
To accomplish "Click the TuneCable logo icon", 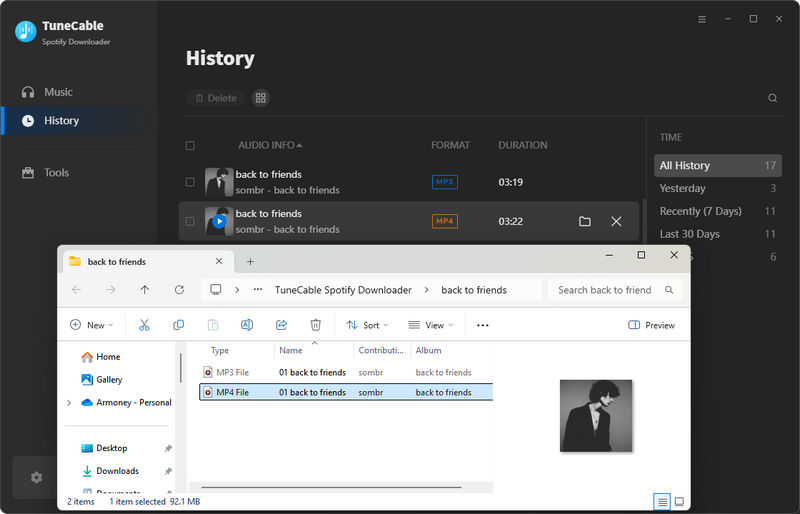I will click(26, 31).
